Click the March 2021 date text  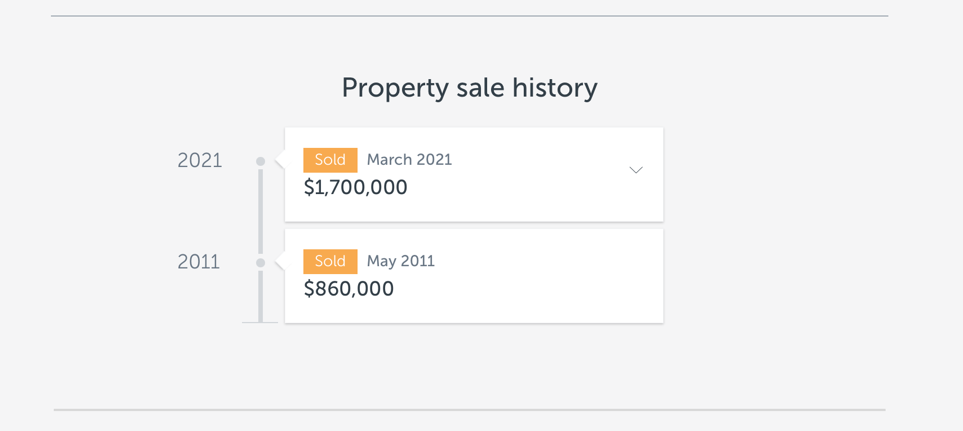tap(409, 160)
